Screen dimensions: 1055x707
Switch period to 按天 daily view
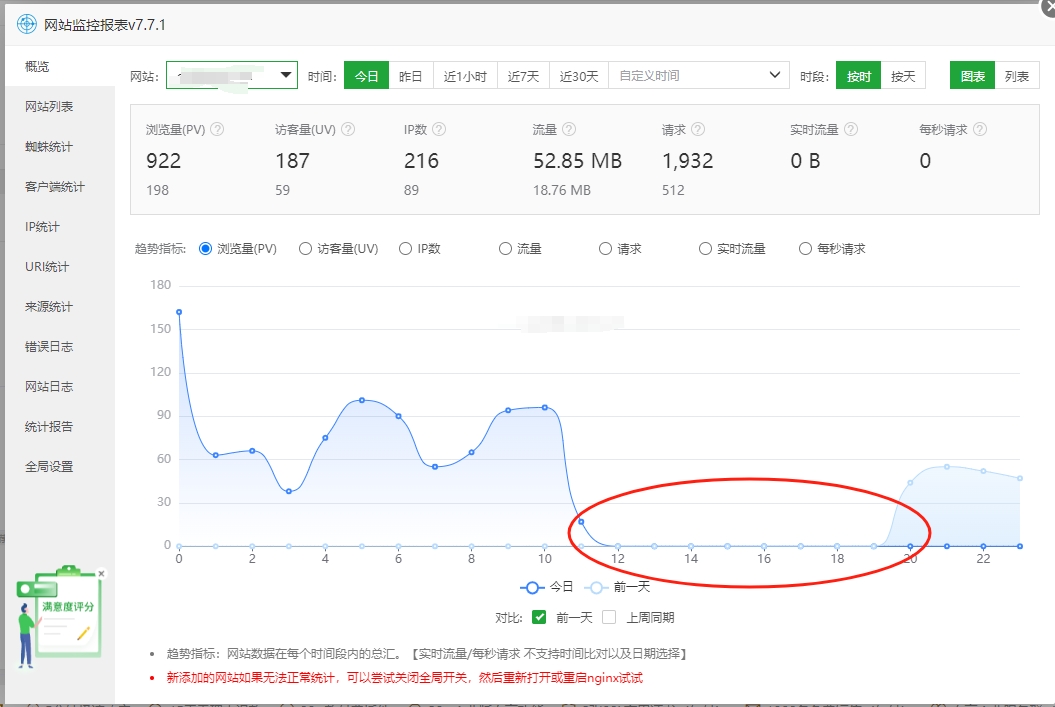[903, 75]
